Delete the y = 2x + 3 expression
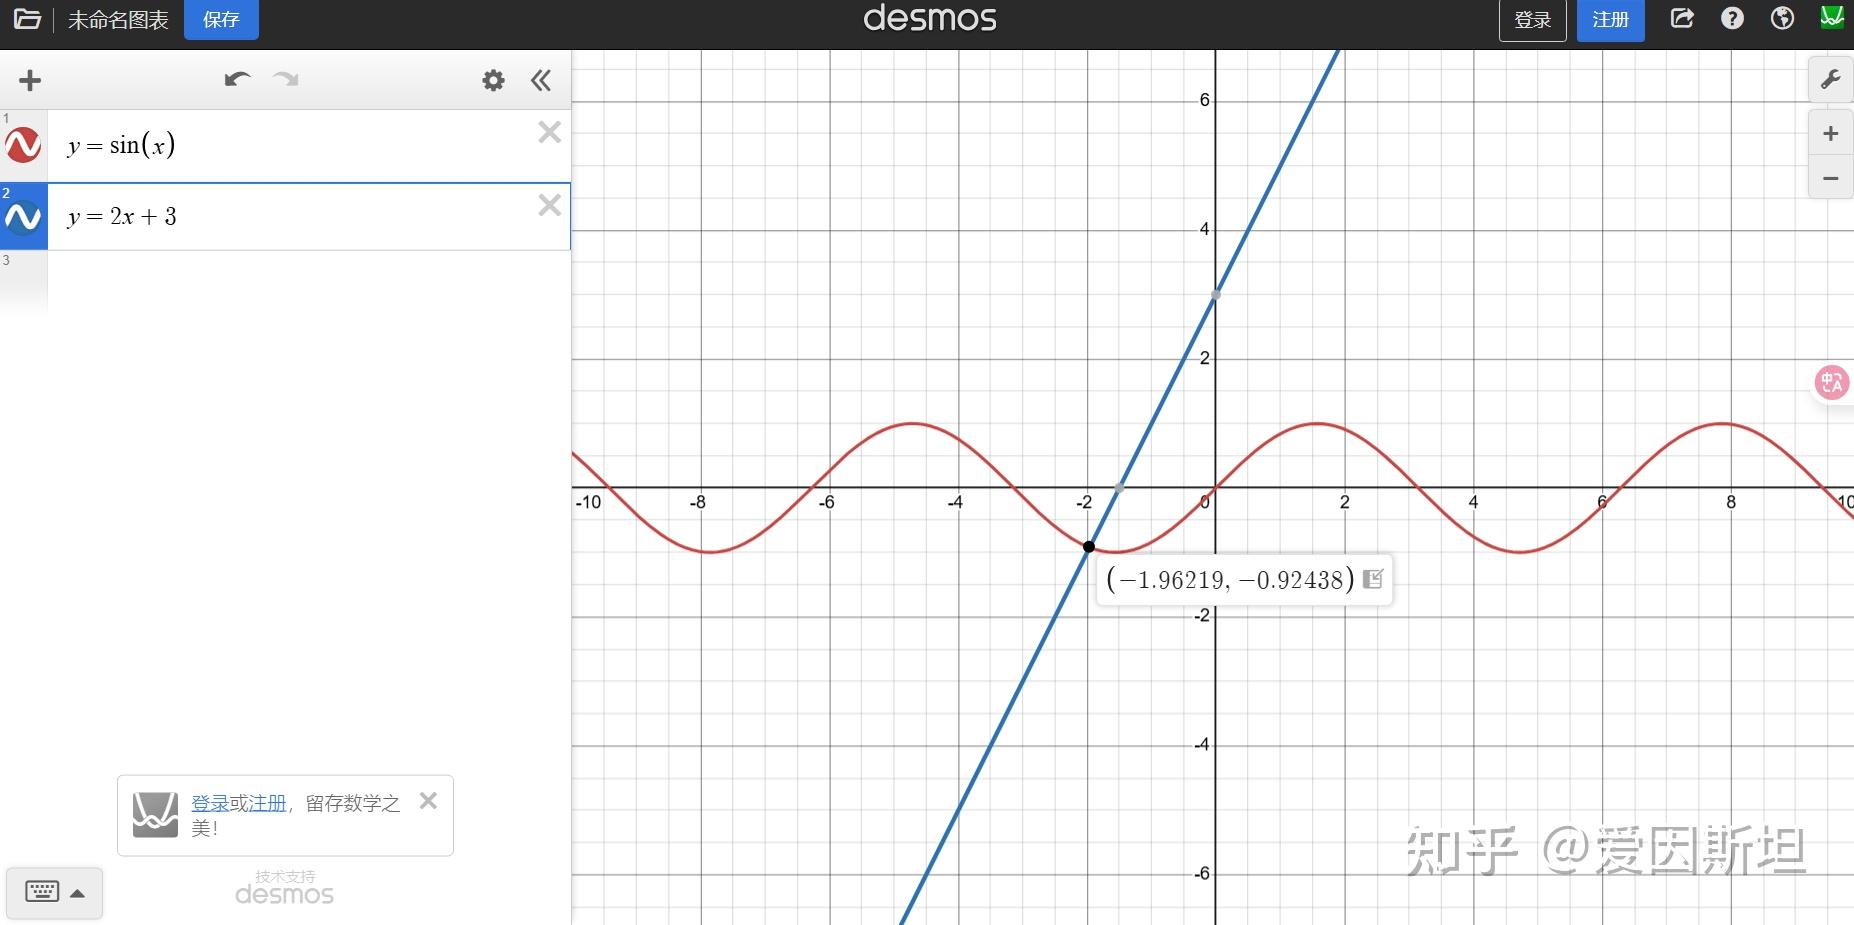Image resolution: width=1854 pixels, height=925 pixels. 549,205
